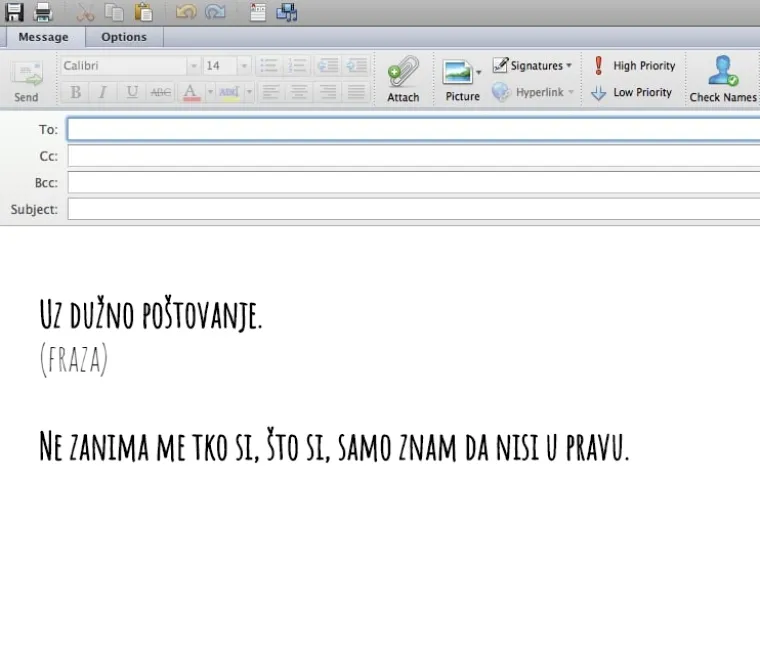Expand the font size 14 dropdown
The image size is (760, 652).
[244, 66]
